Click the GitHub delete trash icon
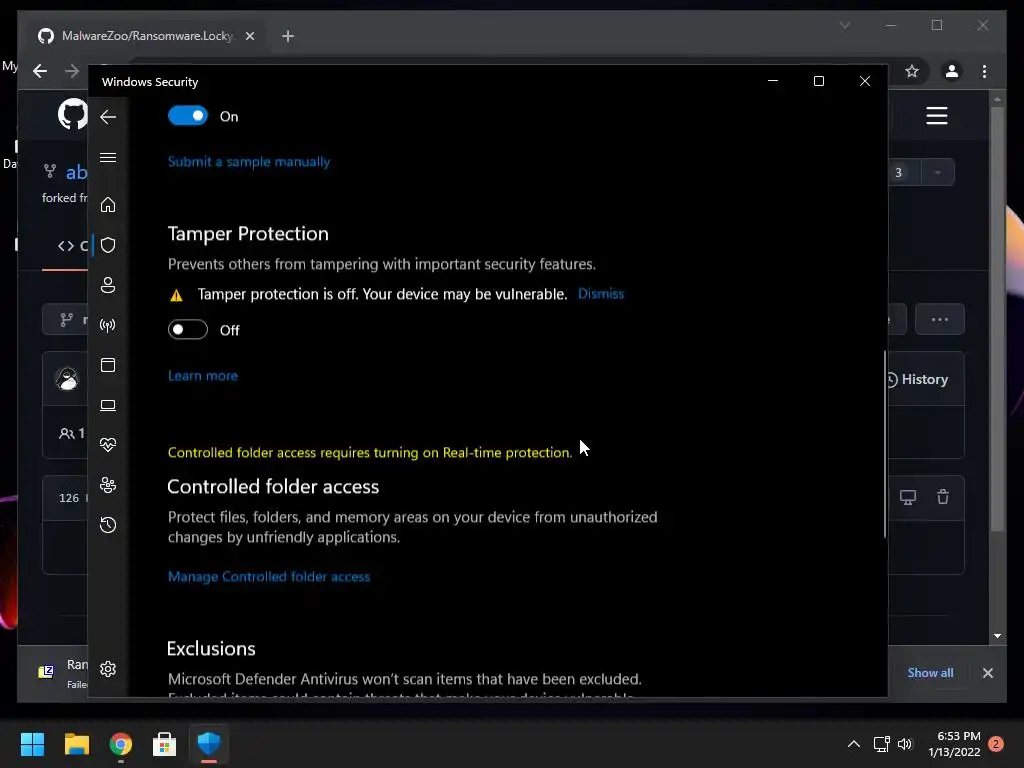1024x768 pixels. pos(942,497)
